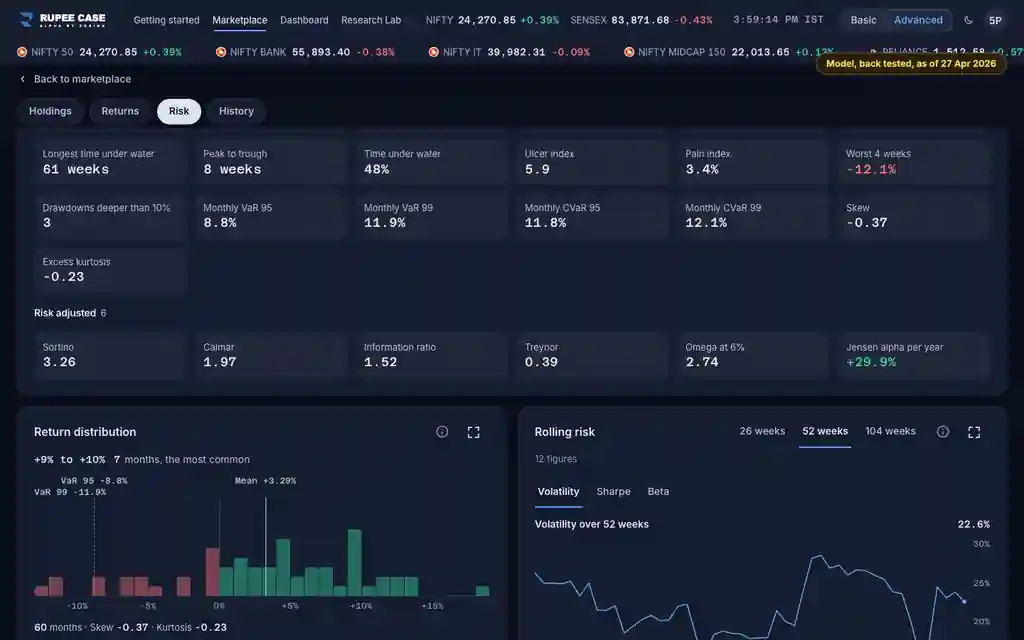The height and width of the screenshot is (640, 1024).
Task: Click the Jensen alpha value +29.9%
Action: (x=871, y=362)
